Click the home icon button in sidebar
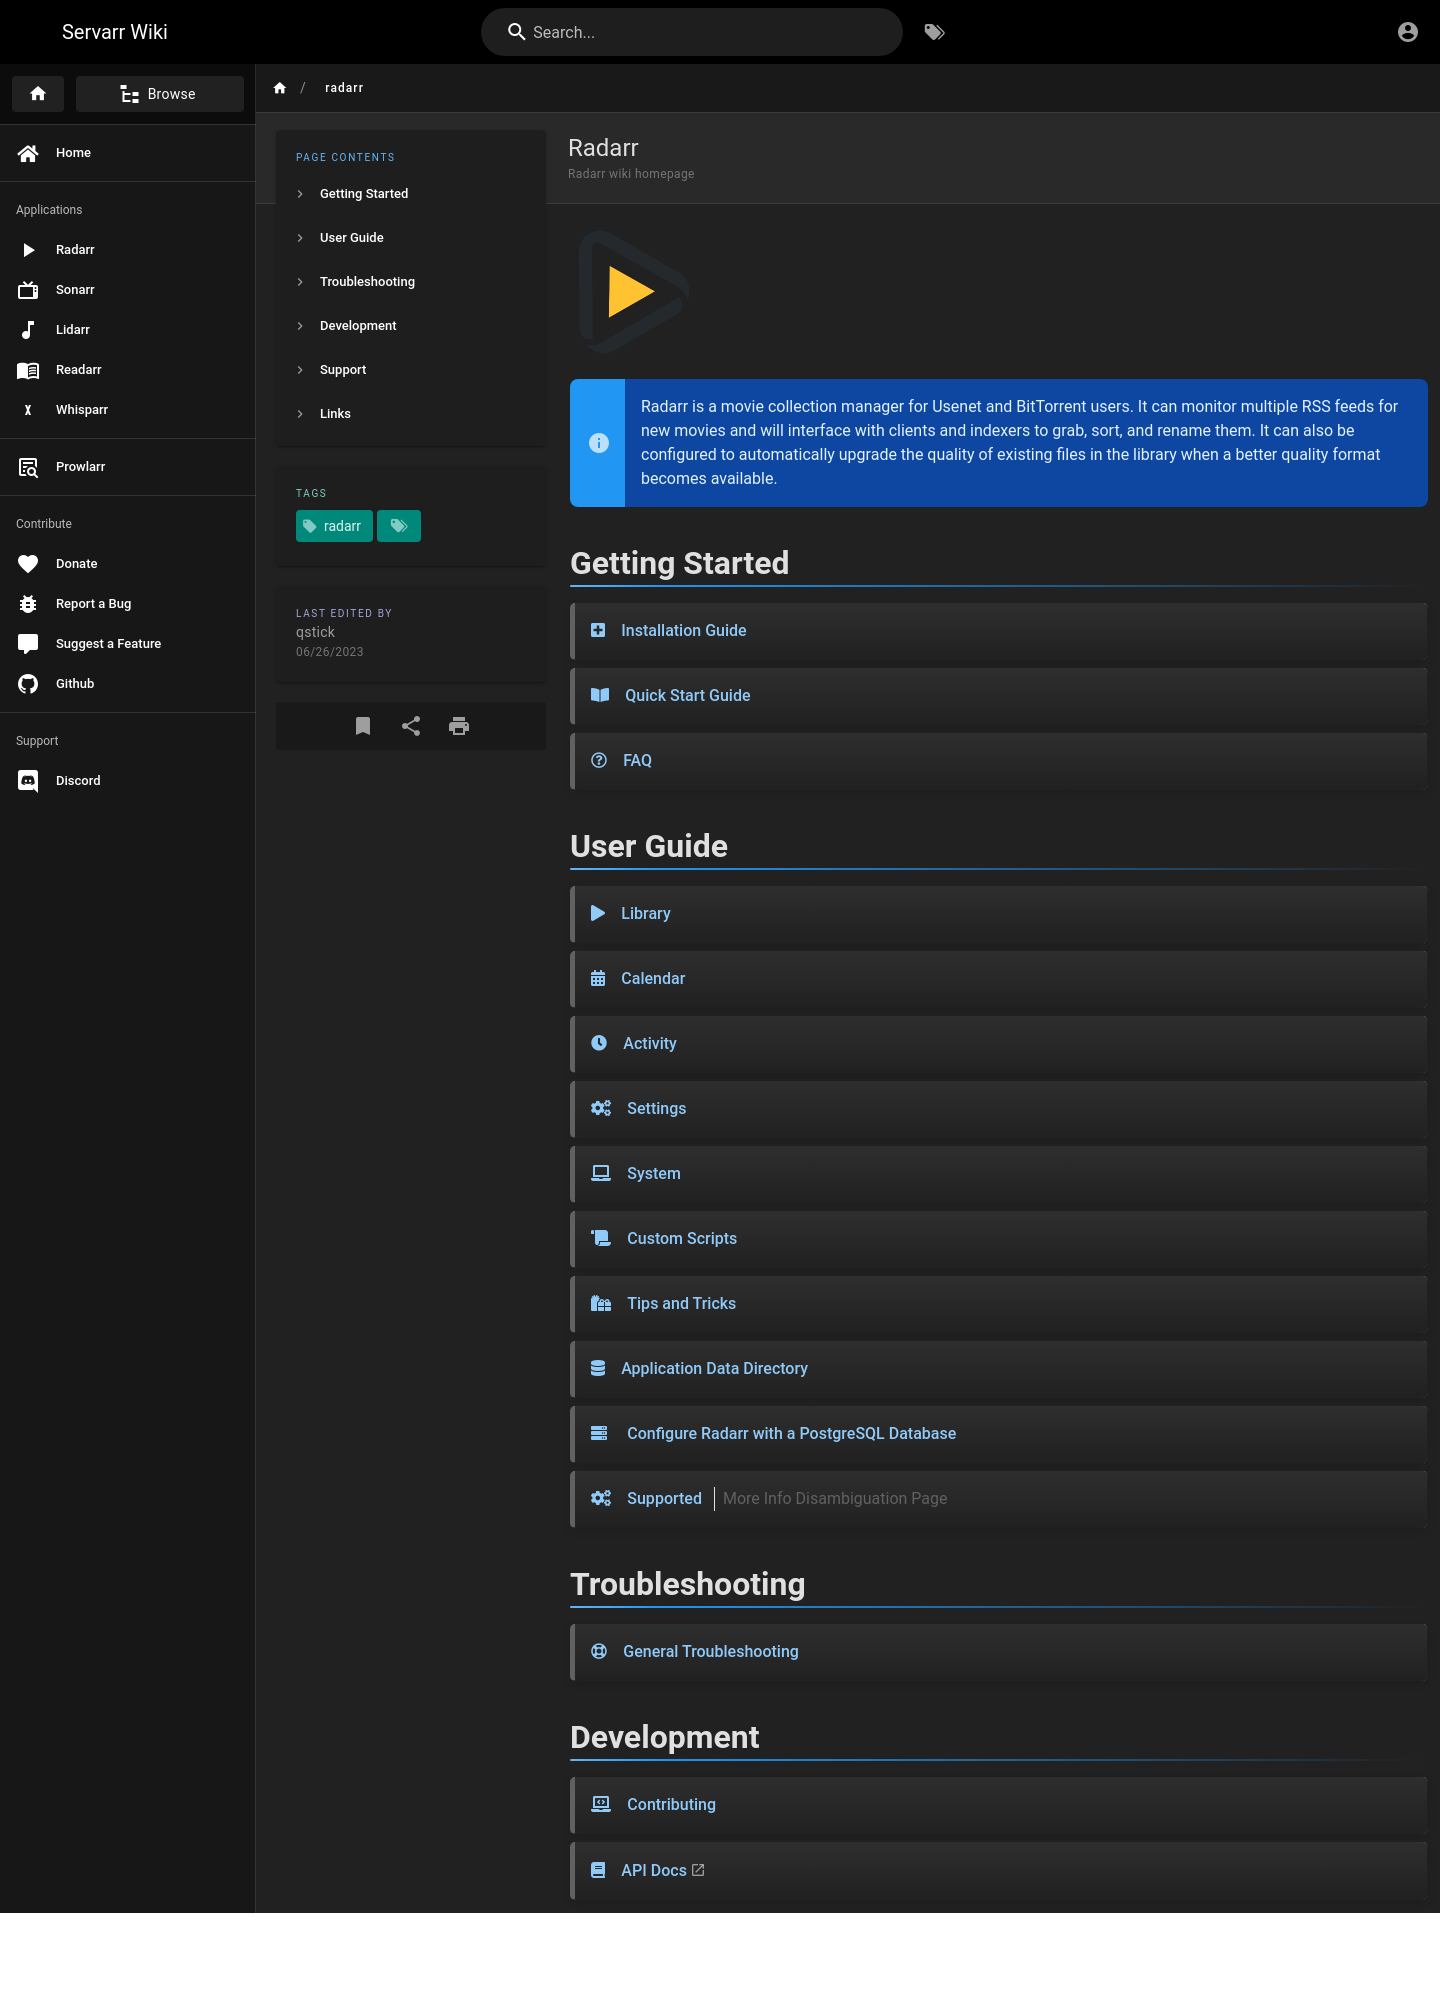The height and width of the screenshot is (2000, 1440). coord(38,94)
